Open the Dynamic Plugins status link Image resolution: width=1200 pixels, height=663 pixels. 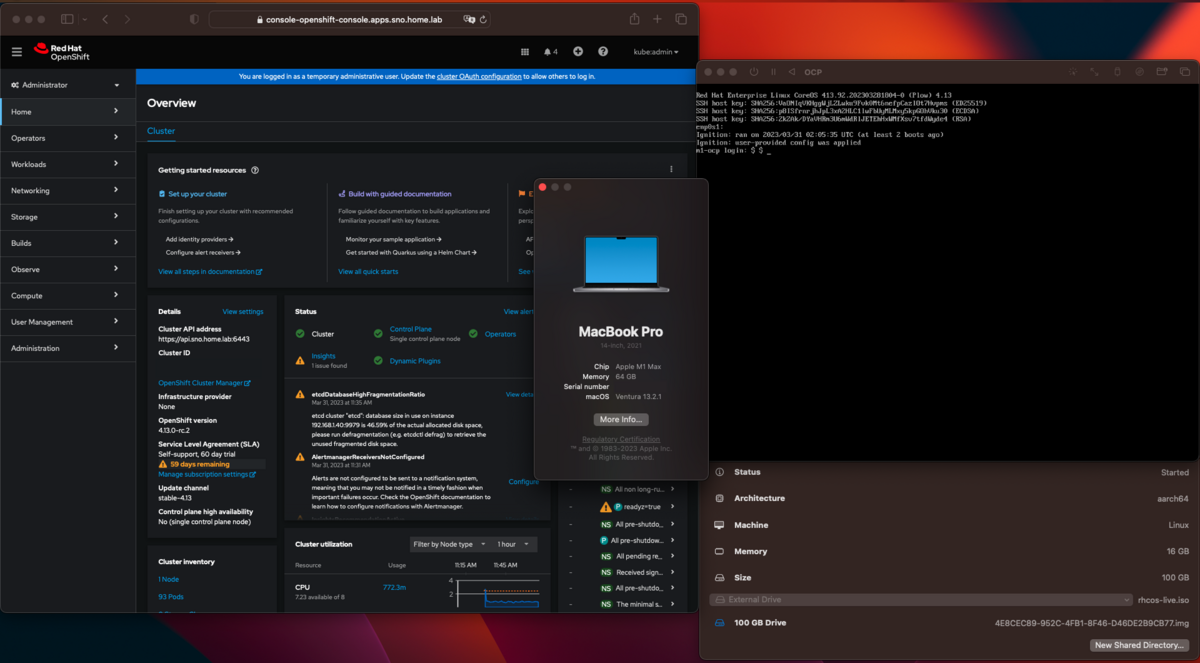coord(415,361)
